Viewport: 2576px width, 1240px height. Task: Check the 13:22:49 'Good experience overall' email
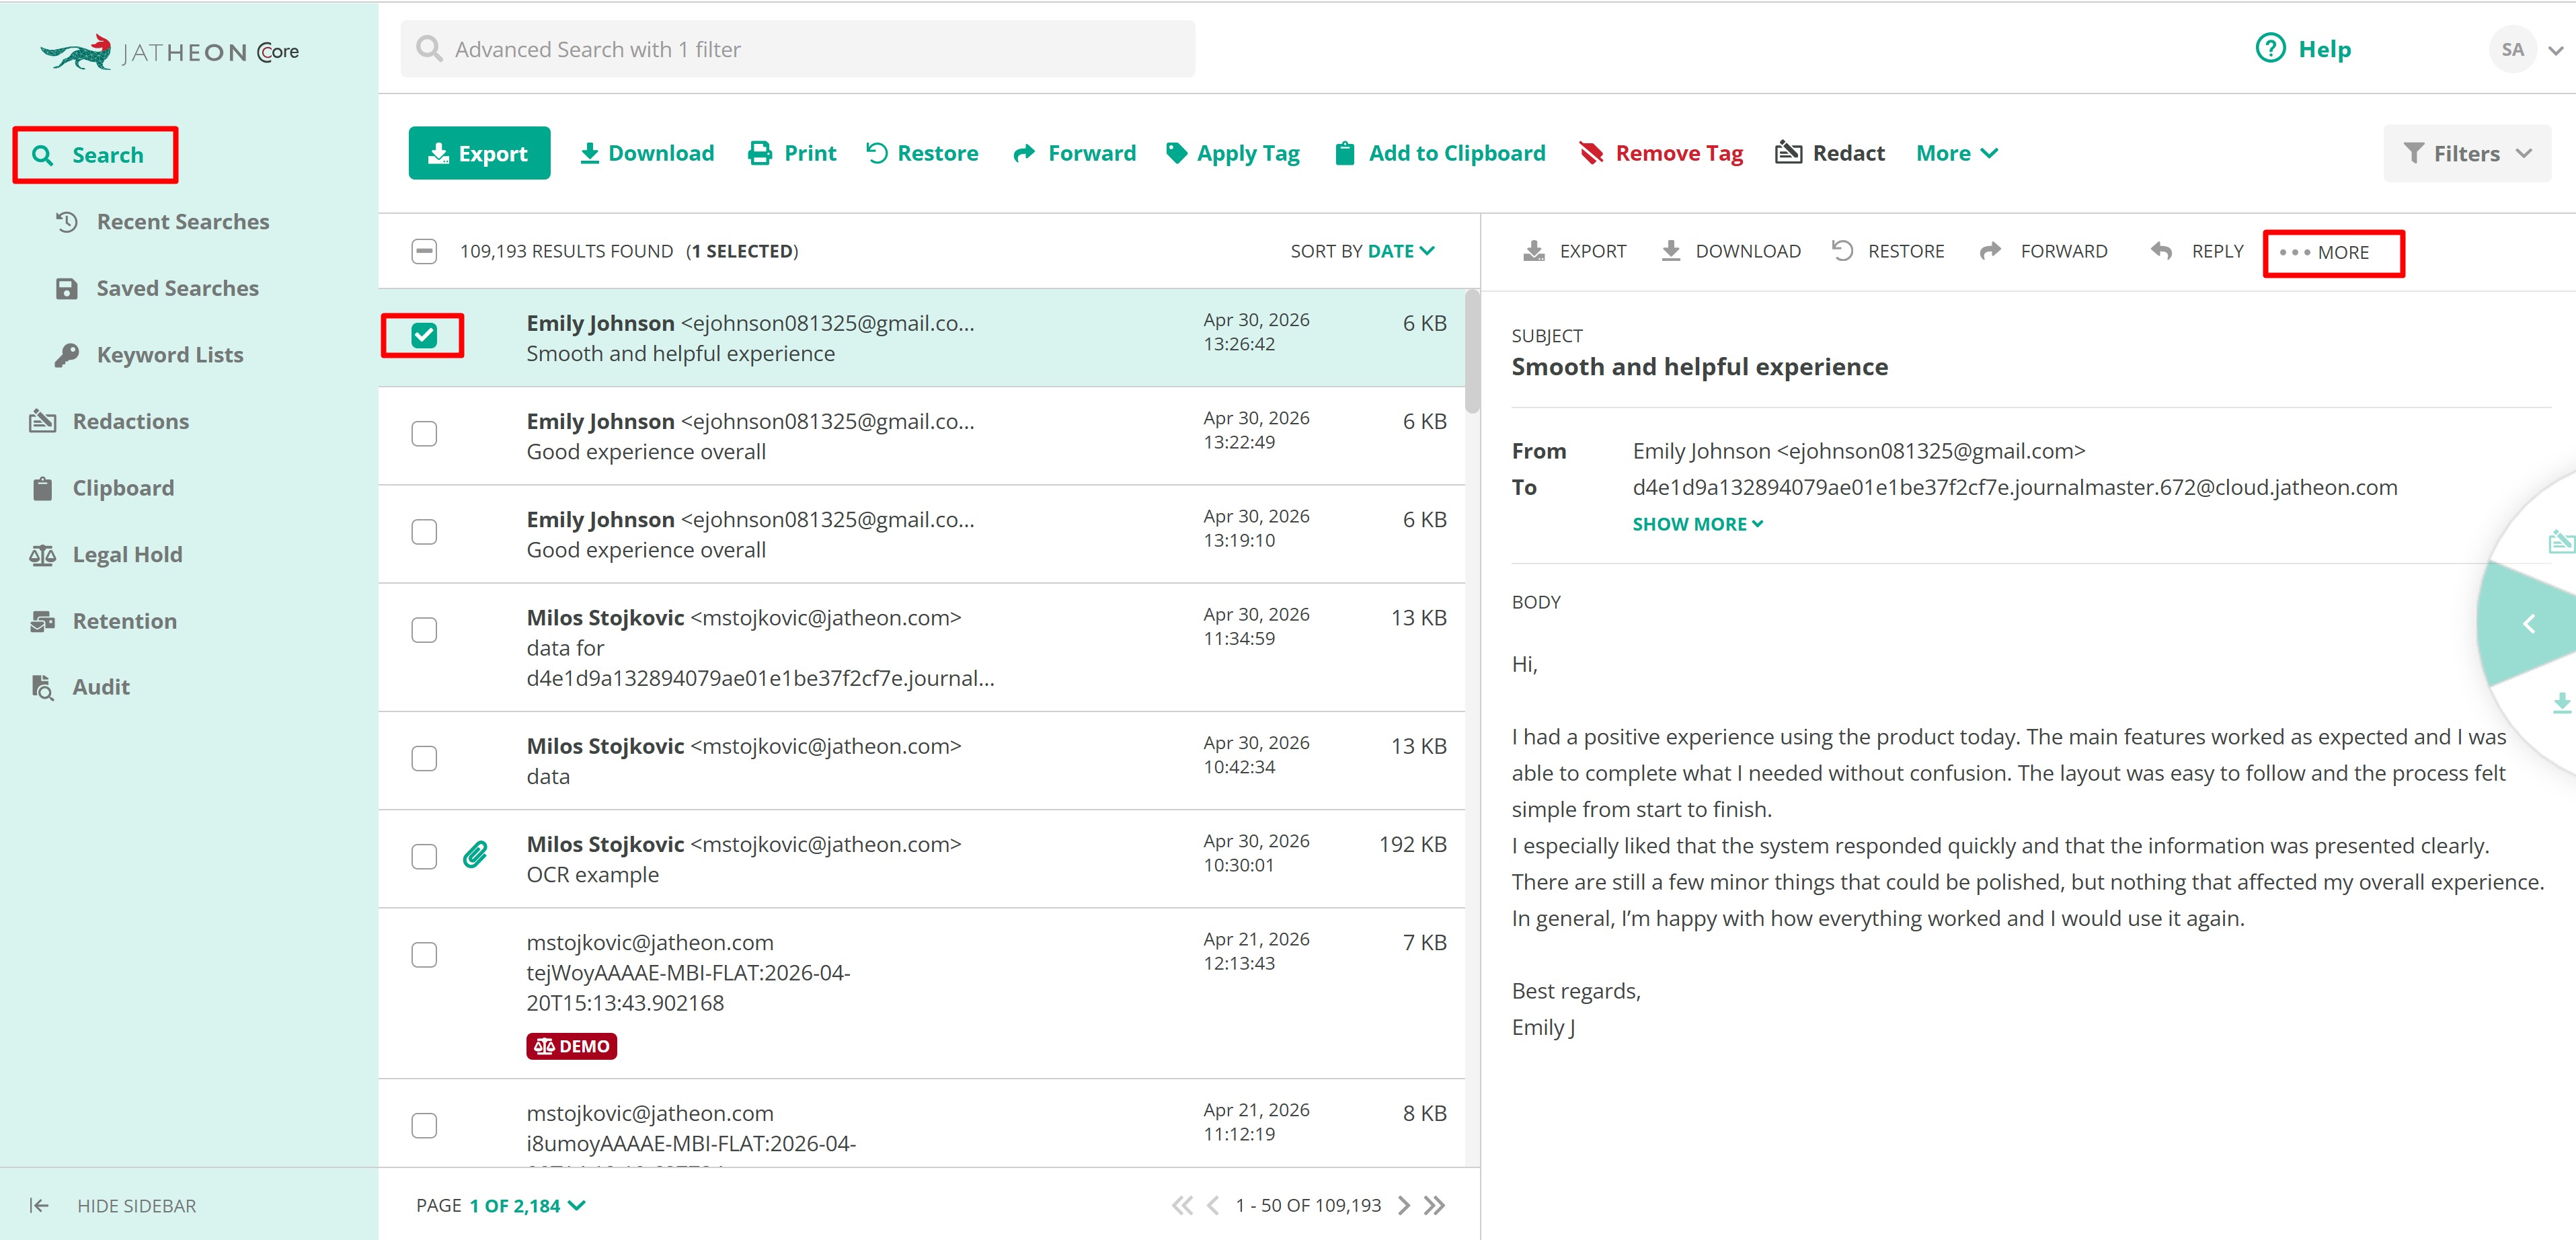click(424, 433)
